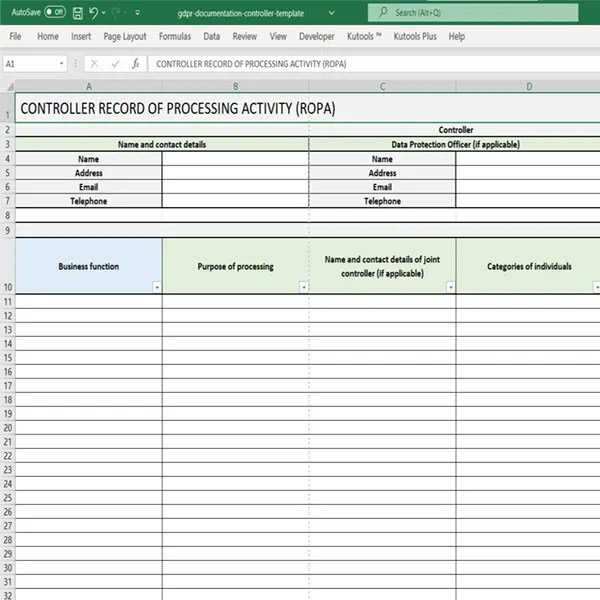This screenshot has height=600, width=600.
Task: Toggle the AutoSave switch
Action: (55, 12)
